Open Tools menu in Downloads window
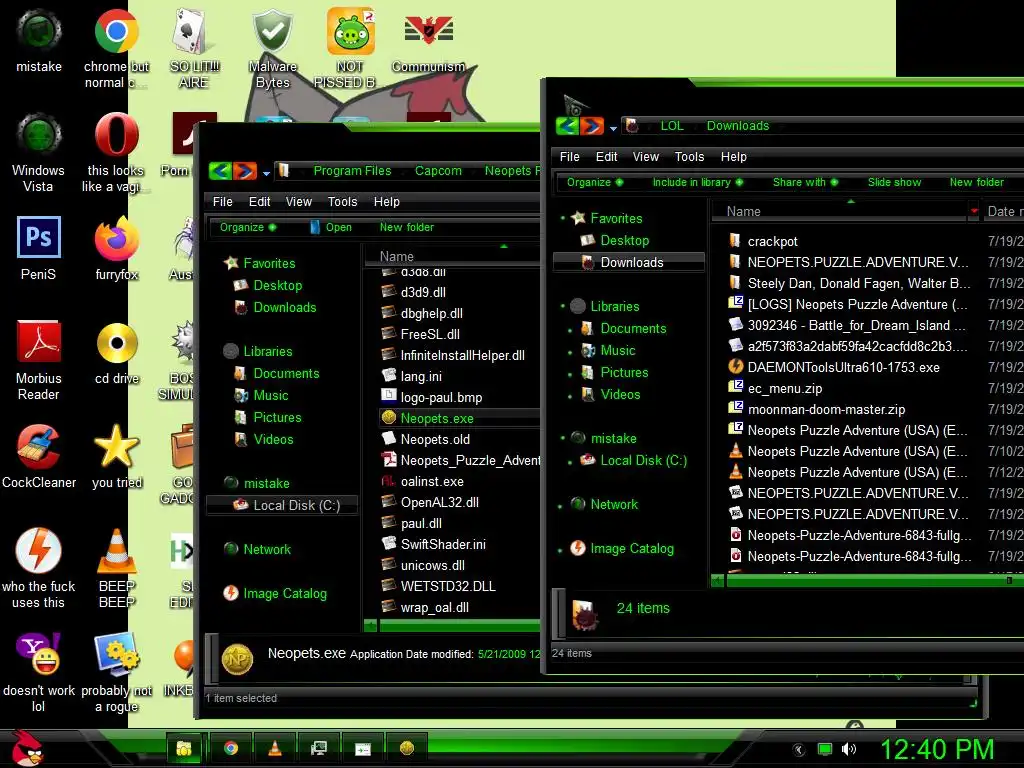 pyautogui.click(x=690, y=157)
